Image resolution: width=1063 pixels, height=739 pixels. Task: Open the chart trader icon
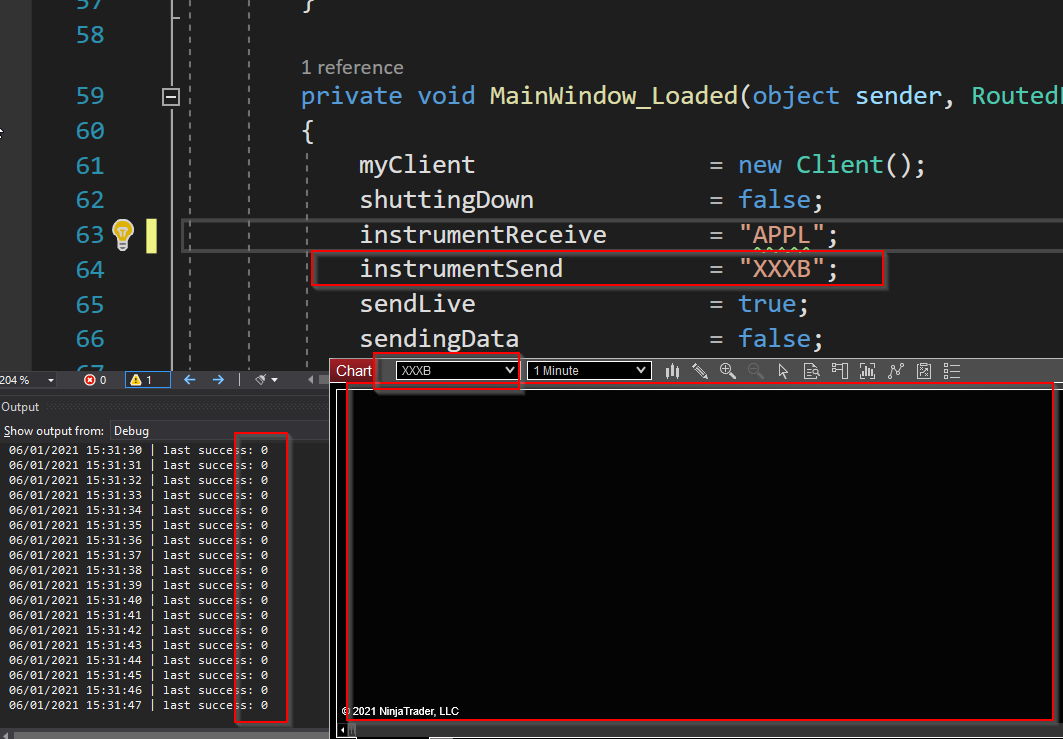pos(839,371)
